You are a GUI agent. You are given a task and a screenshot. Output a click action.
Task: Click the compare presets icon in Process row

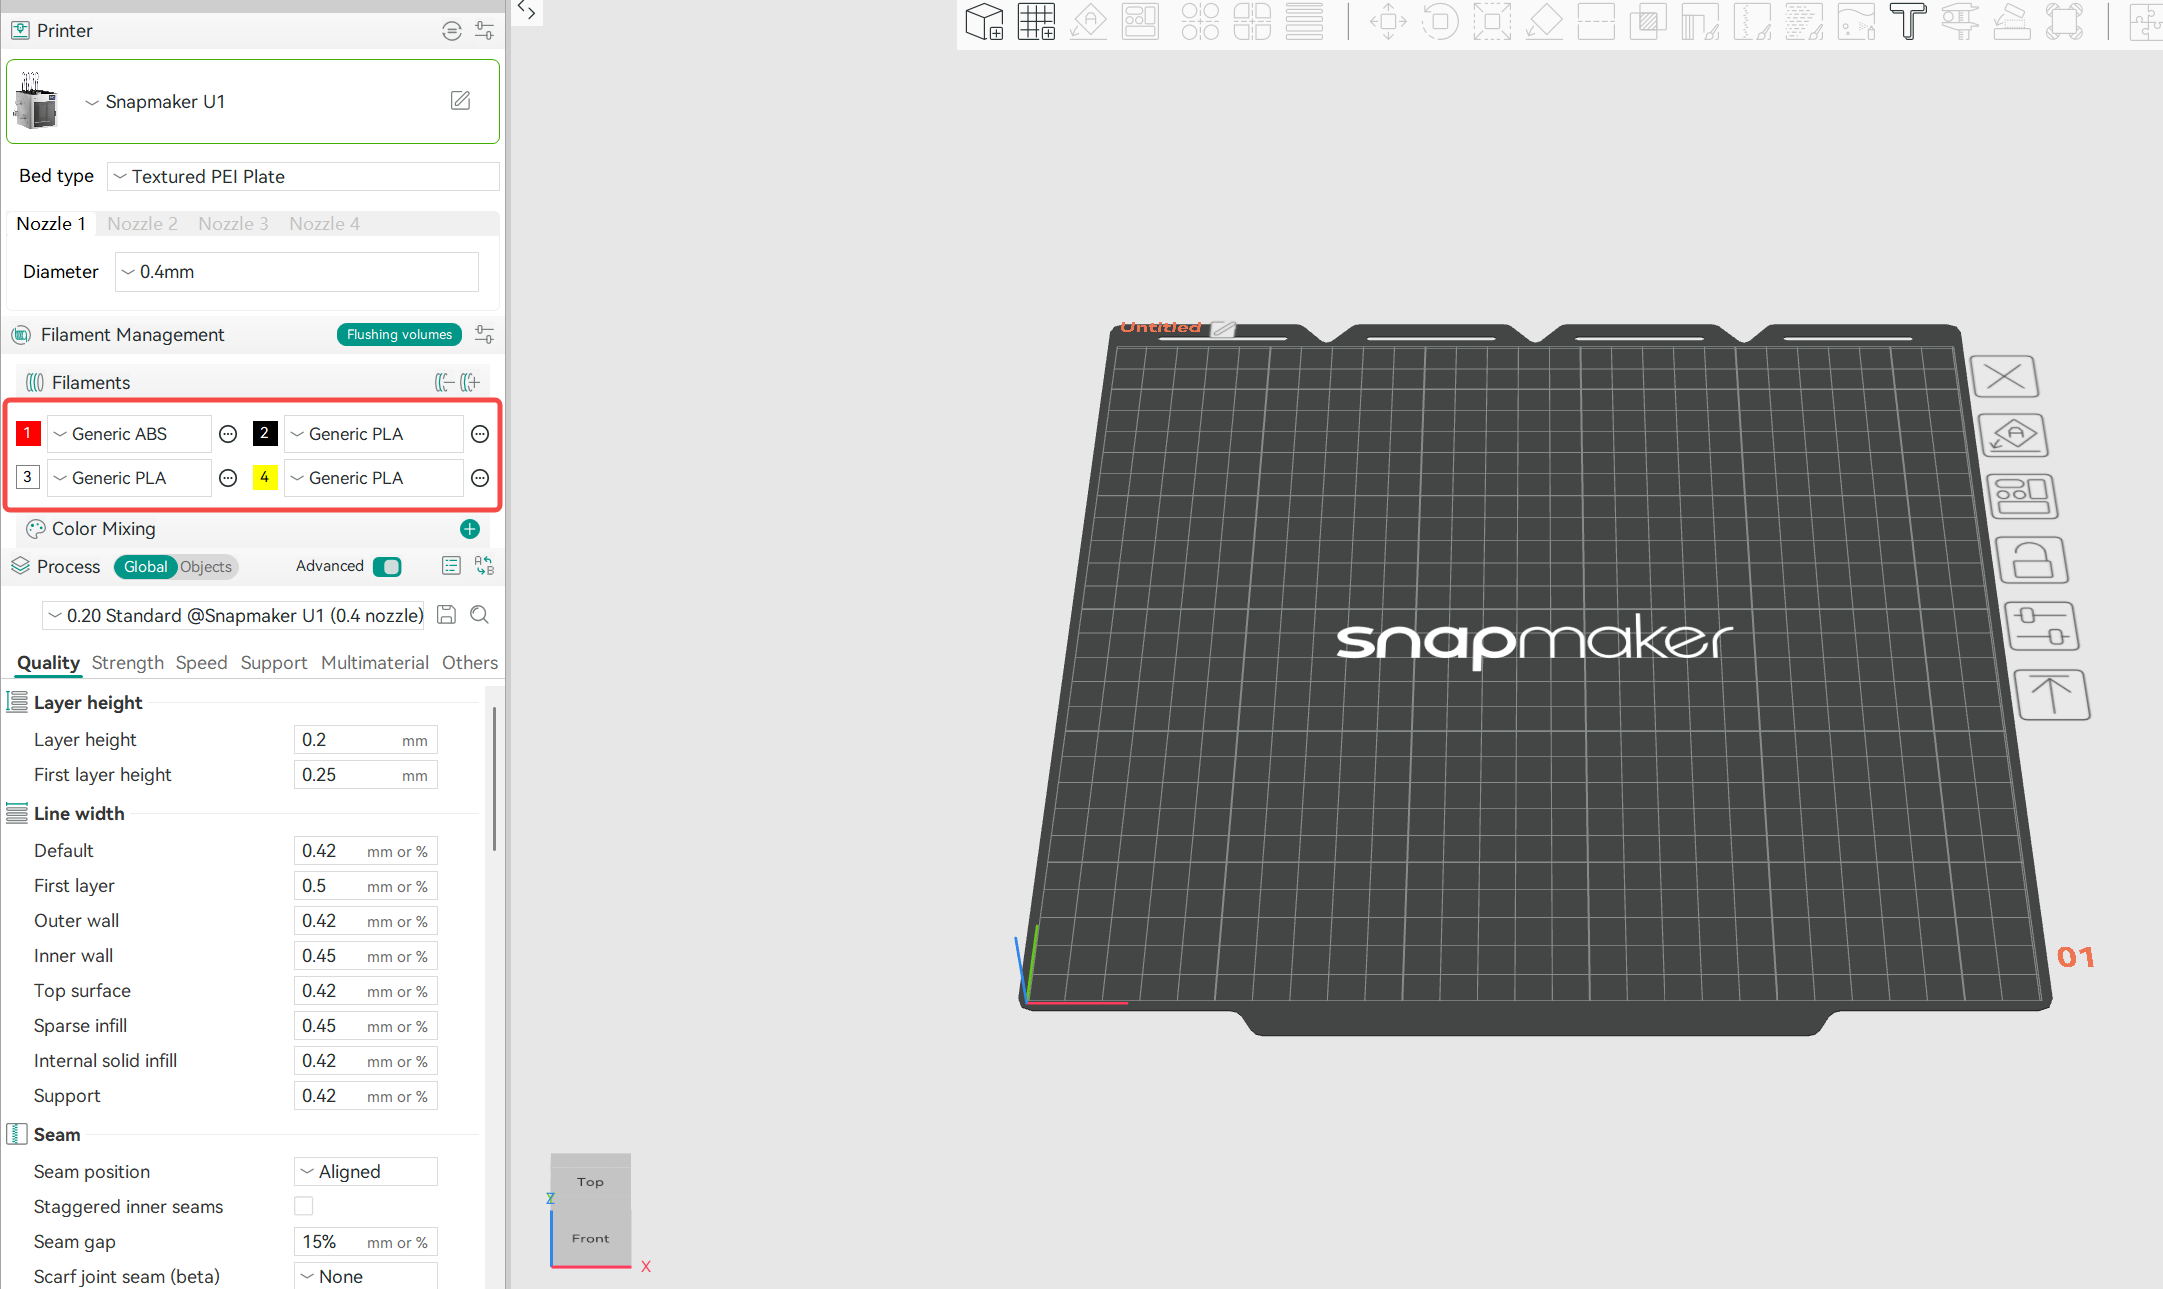(484, 566)
